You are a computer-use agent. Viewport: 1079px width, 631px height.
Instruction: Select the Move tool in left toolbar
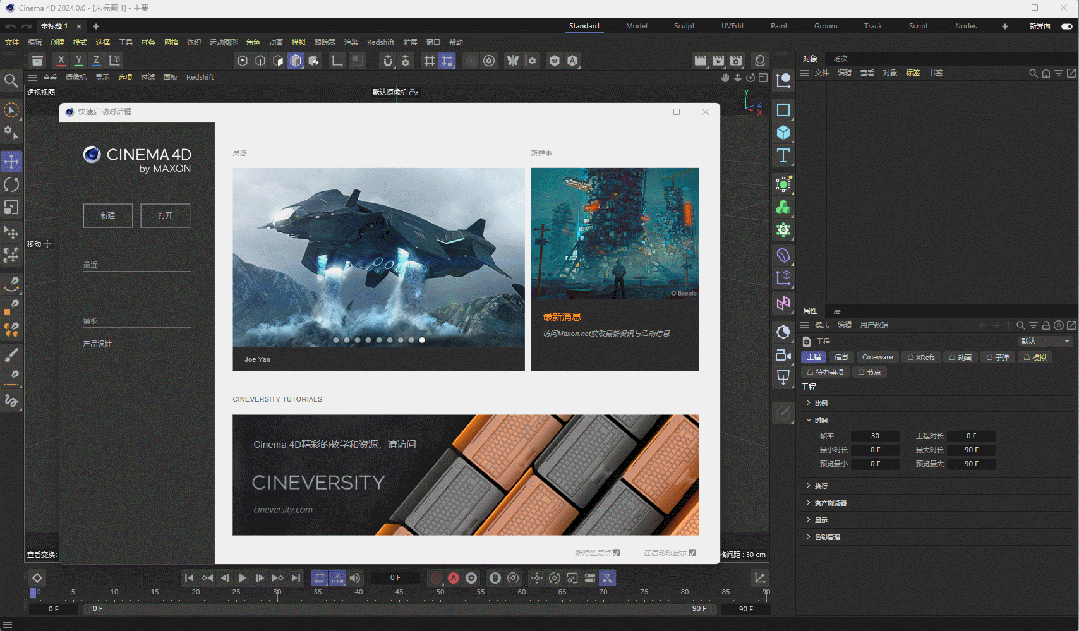click(x=12, y=162)
